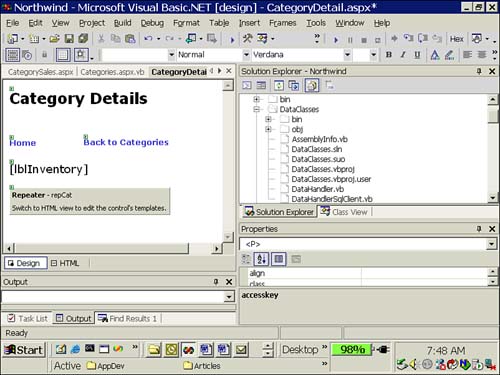The height and width of the screenshot is (375, 500).
Task: Click the Open File folder icon
Action: coord(55,39)
